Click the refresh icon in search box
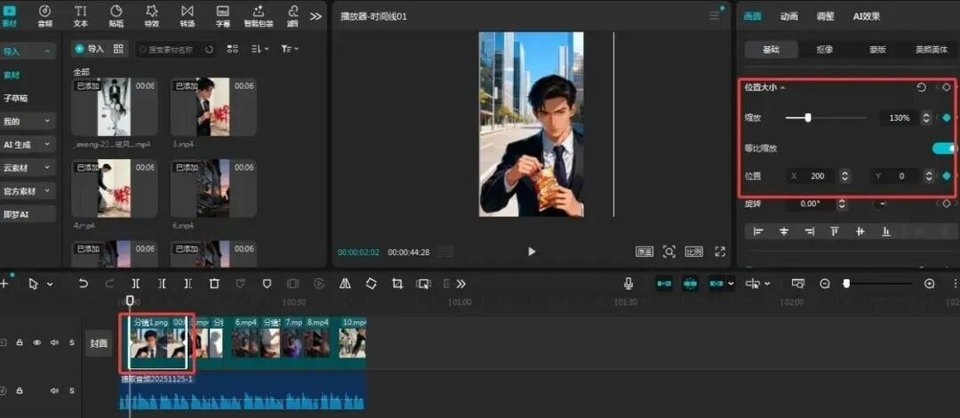The height and width of the screenshot is (418, 960). (209, 49)
